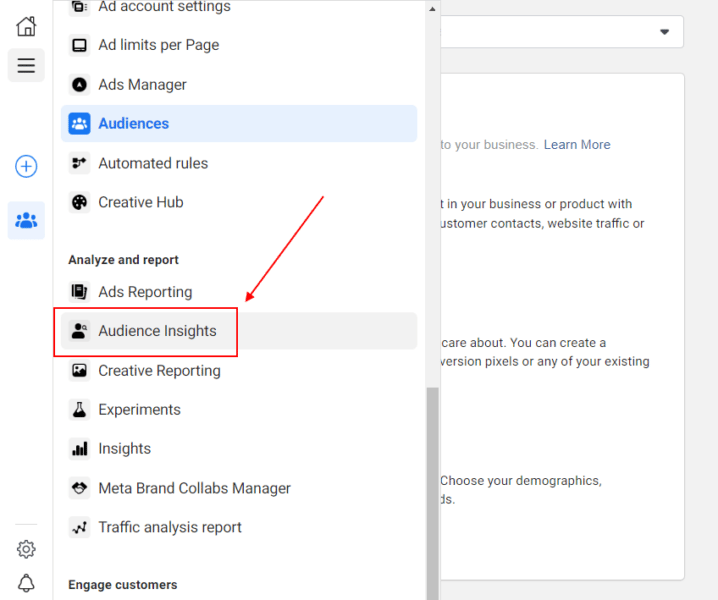Click the 'Analyze and report' section heading
This screenshot has width=718, height=600.
pos(124,260)
